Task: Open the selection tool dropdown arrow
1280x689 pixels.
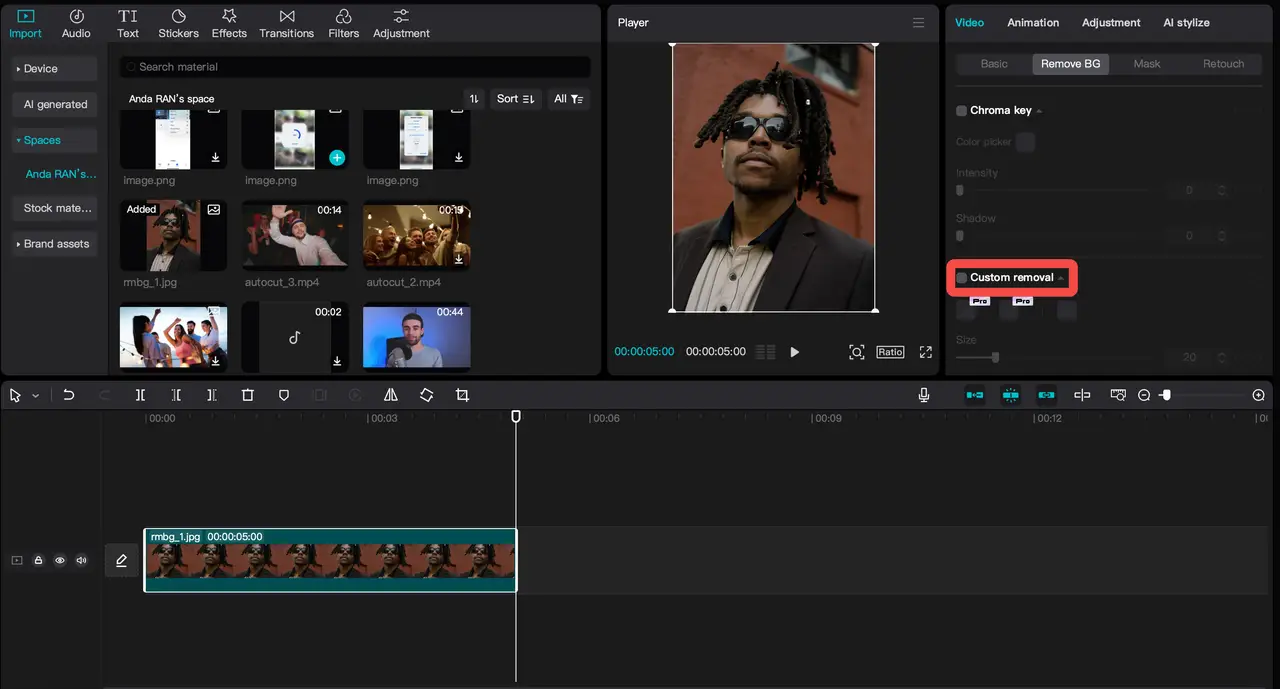Action: coord(36,396)
